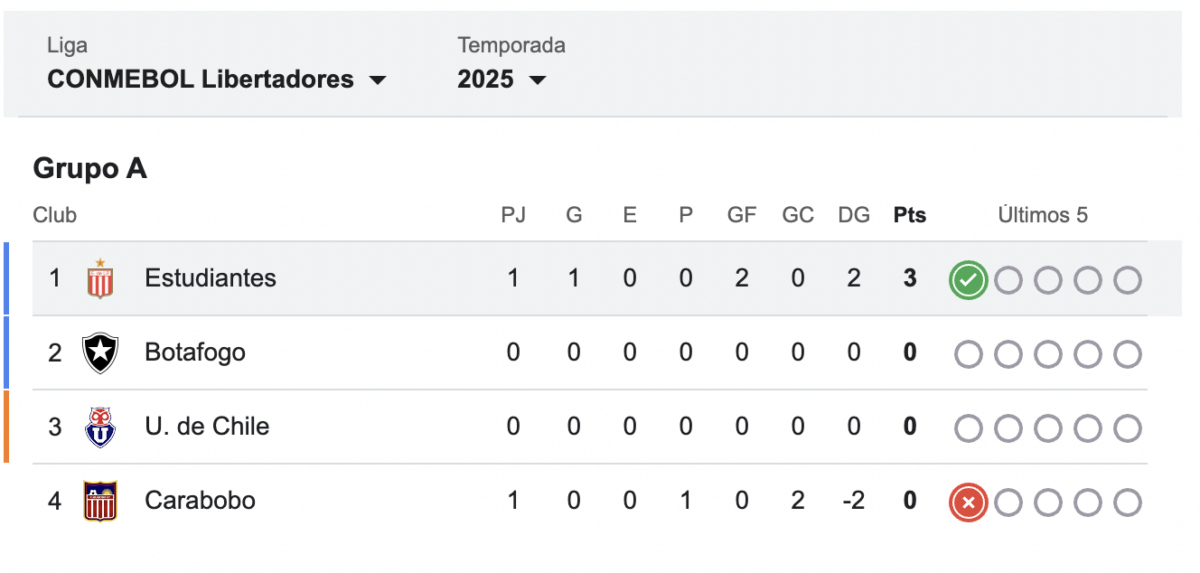Image resolution: width=1200 pixels, height=573 pixels.
Task: Click the Botafogo star shield crest
Action: 100,353
